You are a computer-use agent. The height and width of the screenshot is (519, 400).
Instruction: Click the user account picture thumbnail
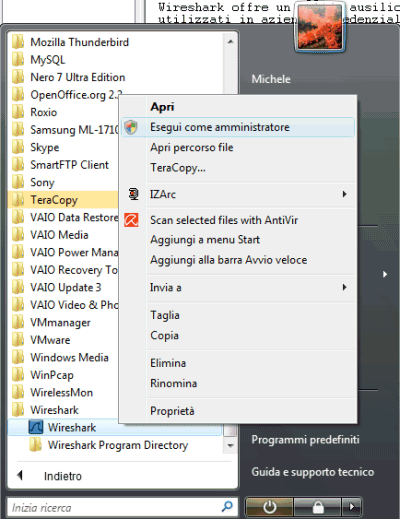click(x=320, y=27)
